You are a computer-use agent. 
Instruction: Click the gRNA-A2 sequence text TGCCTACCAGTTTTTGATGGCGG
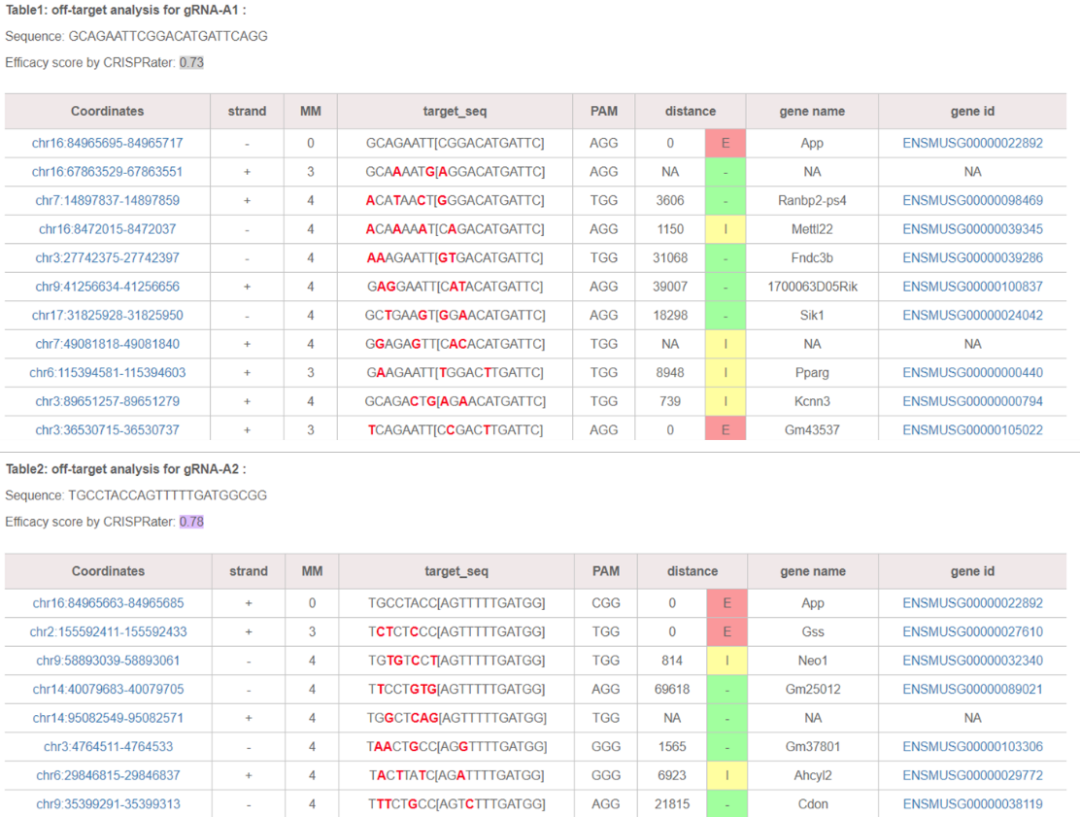click(167, 496)
